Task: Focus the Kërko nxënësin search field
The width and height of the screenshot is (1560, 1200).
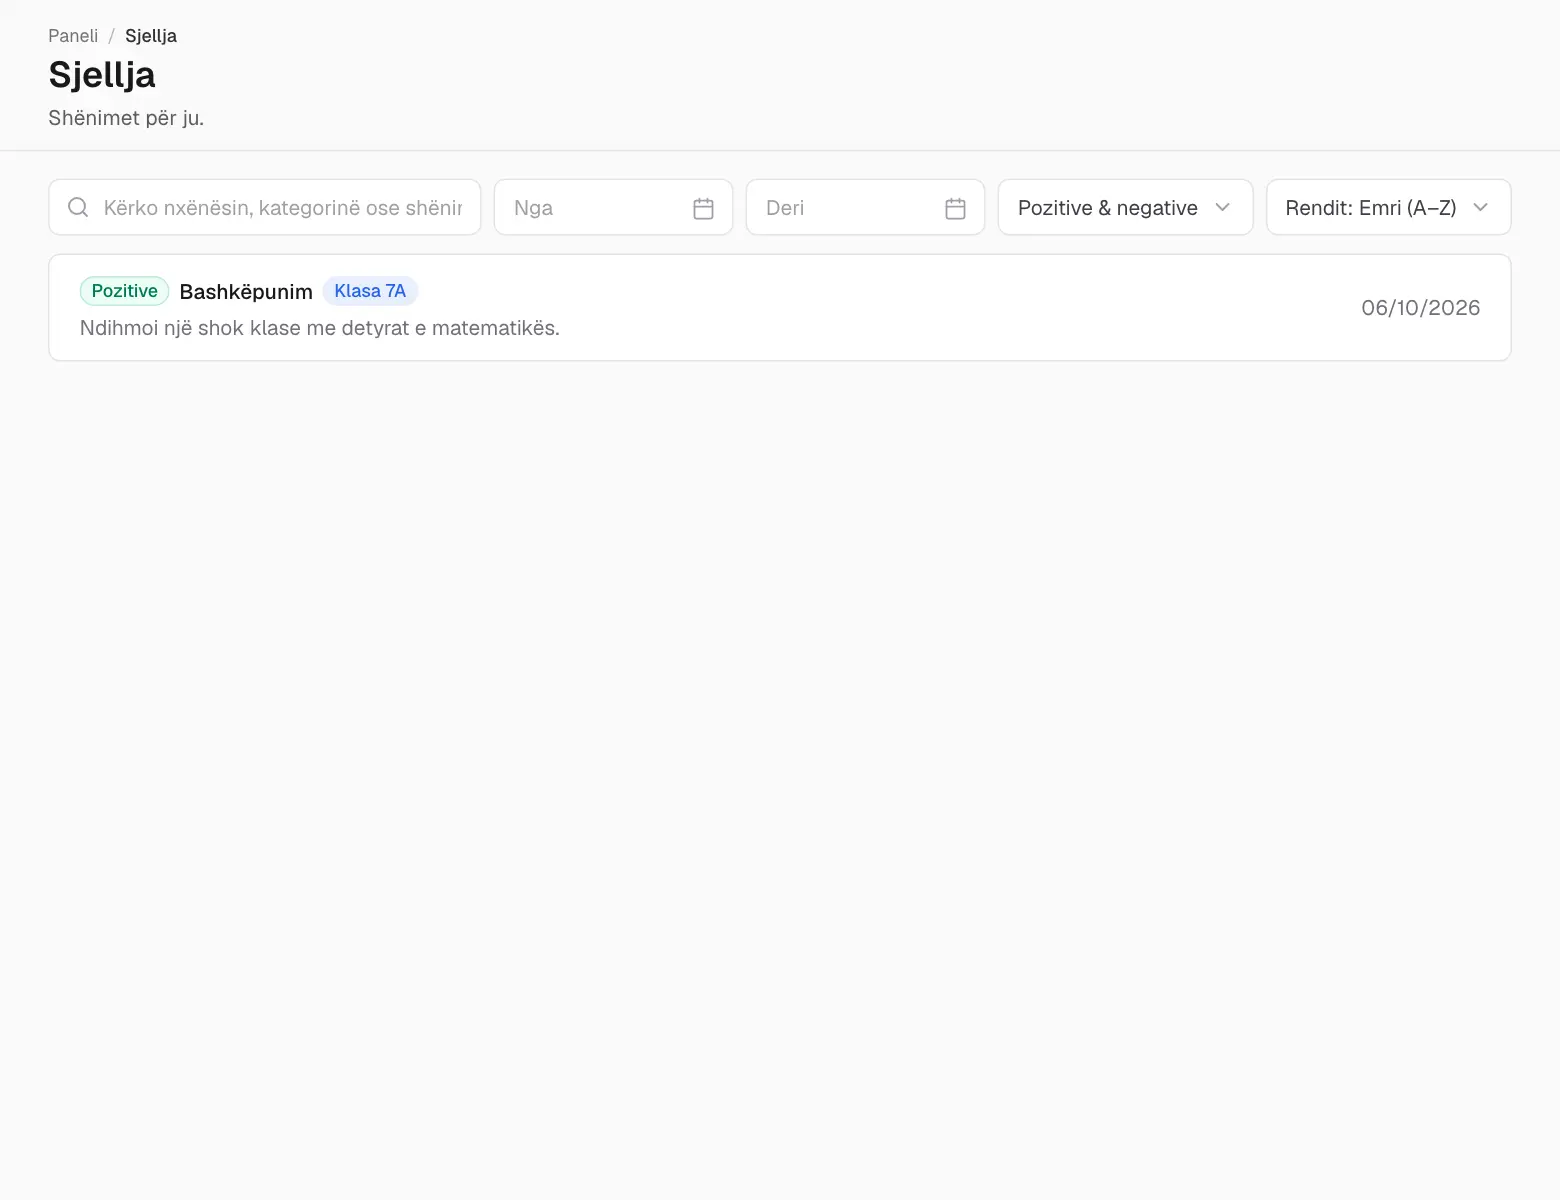Action: [x=265, y=207]
